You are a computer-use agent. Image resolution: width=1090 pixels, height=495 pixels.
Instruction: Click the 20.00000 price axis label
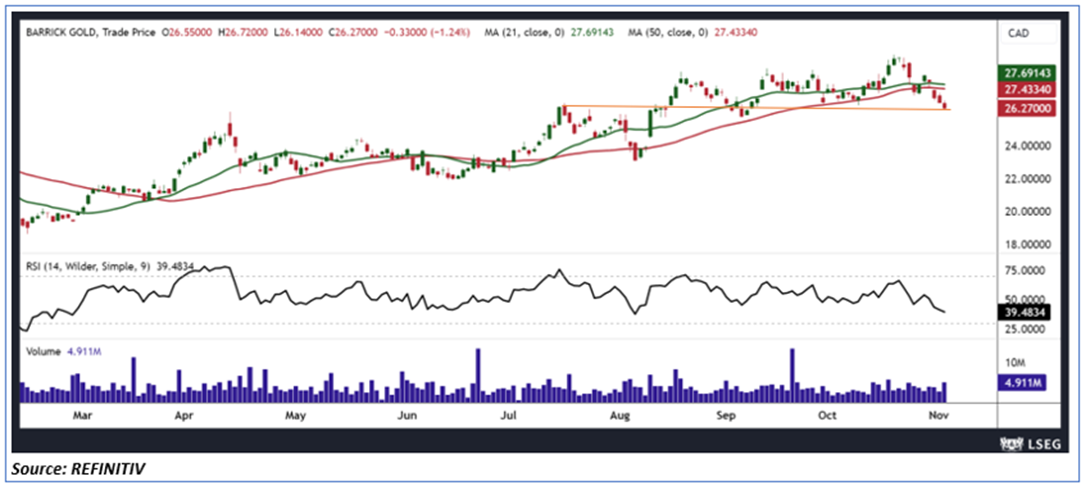(1027, 211)
